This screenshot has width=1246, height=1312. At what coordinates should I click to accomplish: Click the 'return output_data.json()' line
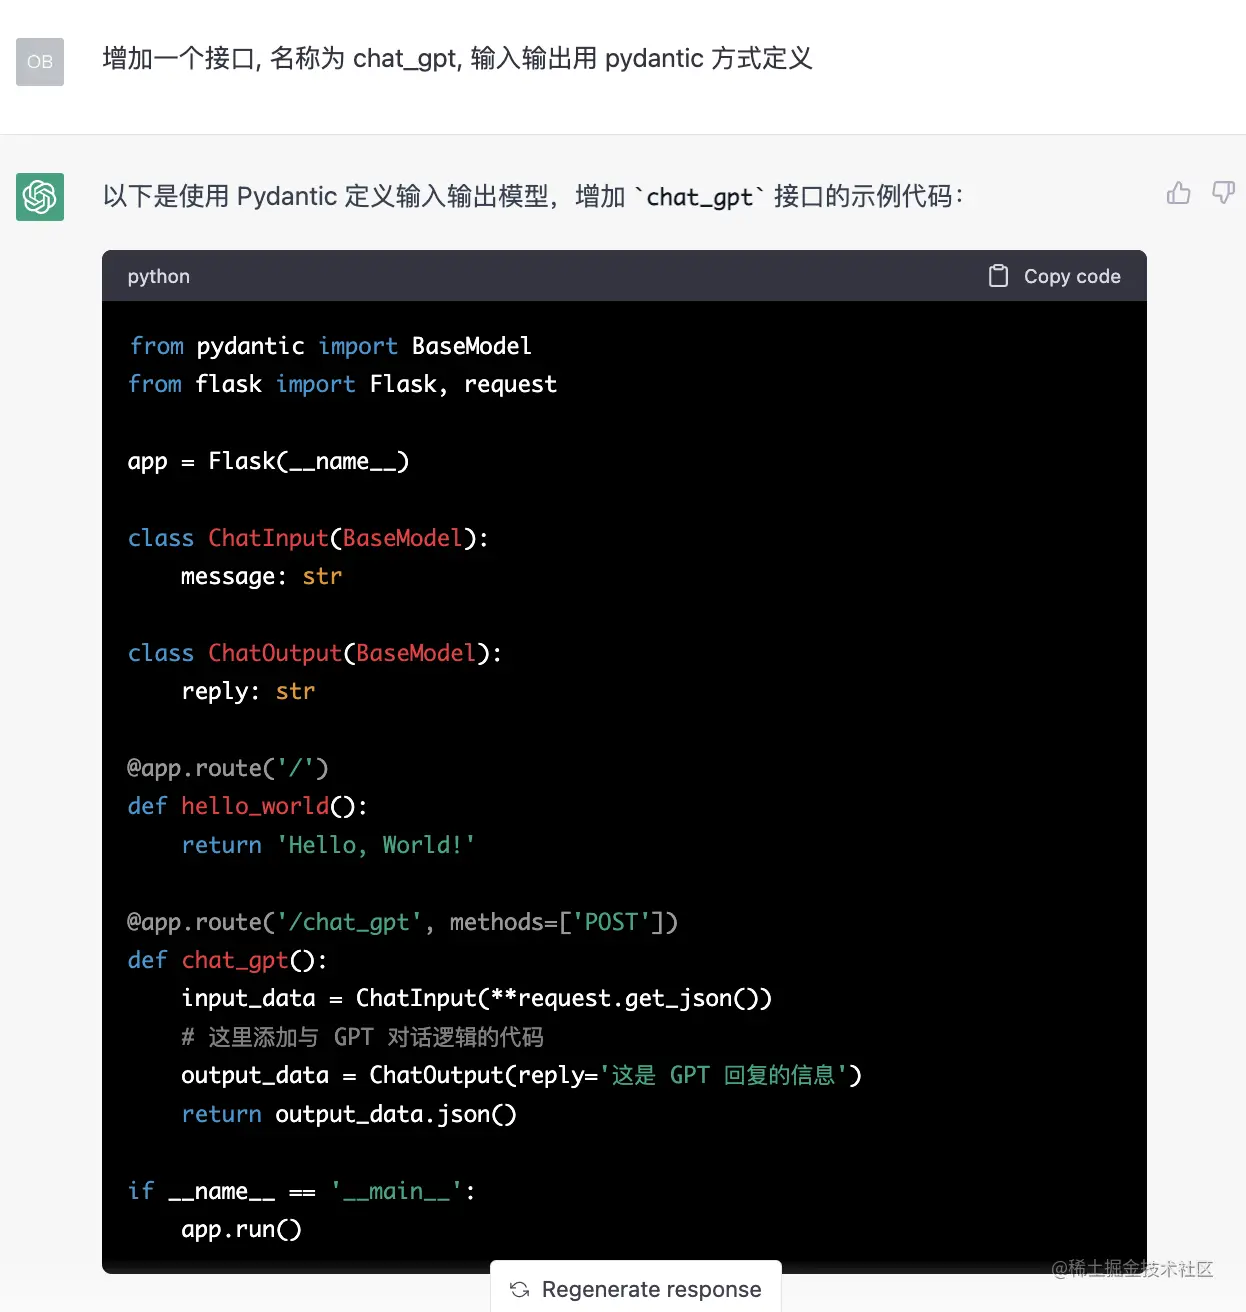click(x=349, y=1115)
